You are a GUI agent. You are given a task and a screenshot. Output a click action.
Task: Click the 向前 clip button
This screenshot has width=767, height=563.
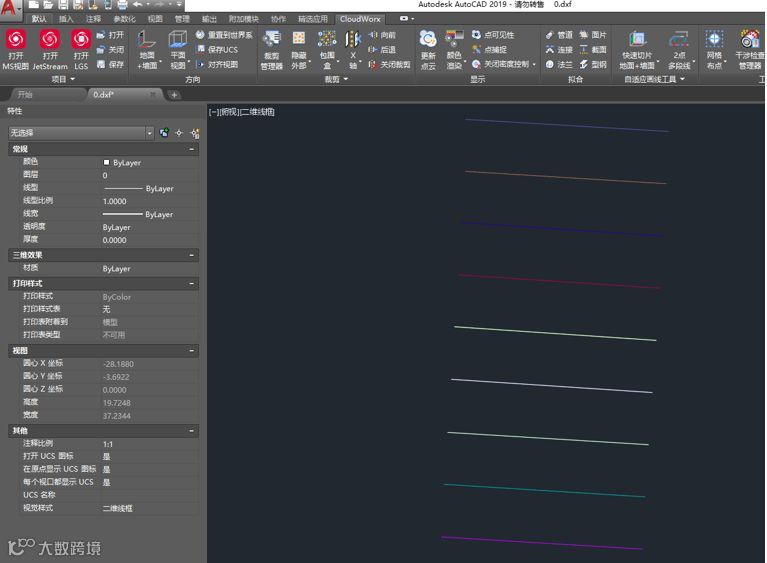383,35
